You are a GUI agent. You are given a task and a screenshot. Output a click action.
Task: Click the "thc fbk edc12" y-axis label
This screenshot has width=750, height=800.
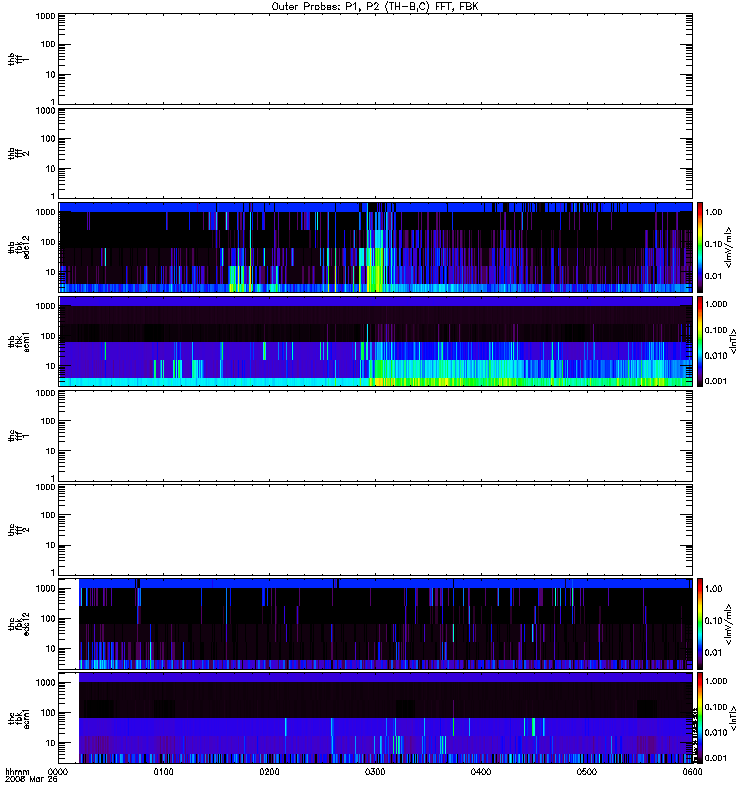click(19, 623)
